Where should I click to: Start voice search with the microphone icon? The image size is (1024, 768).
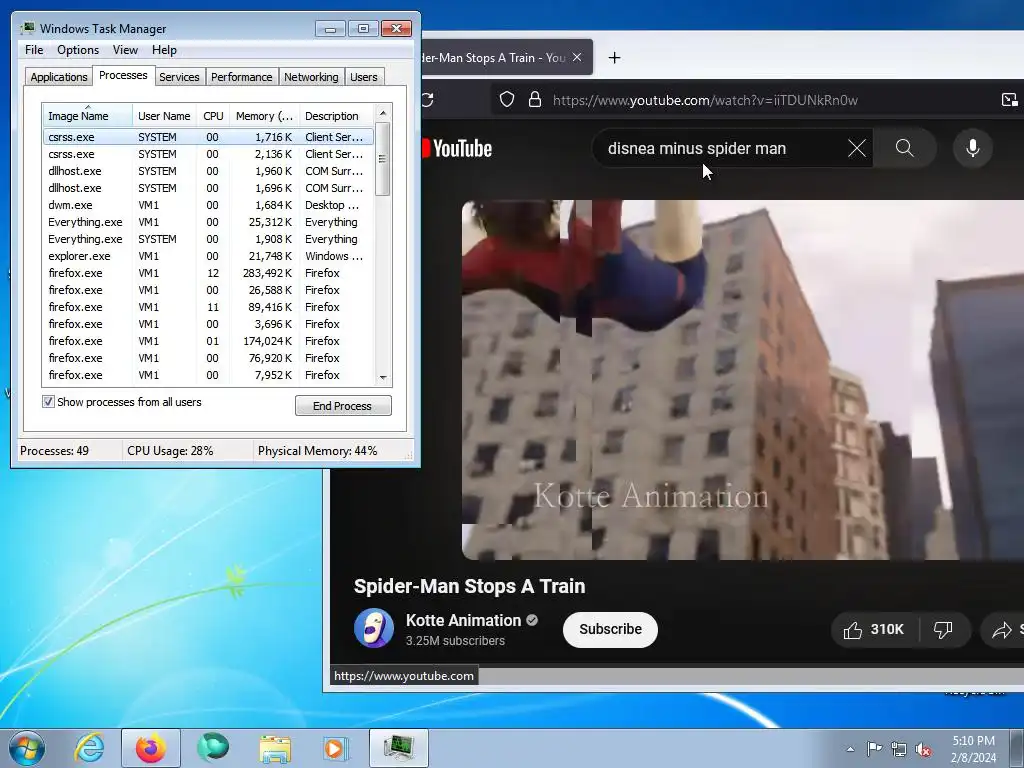tap(972, 148)
